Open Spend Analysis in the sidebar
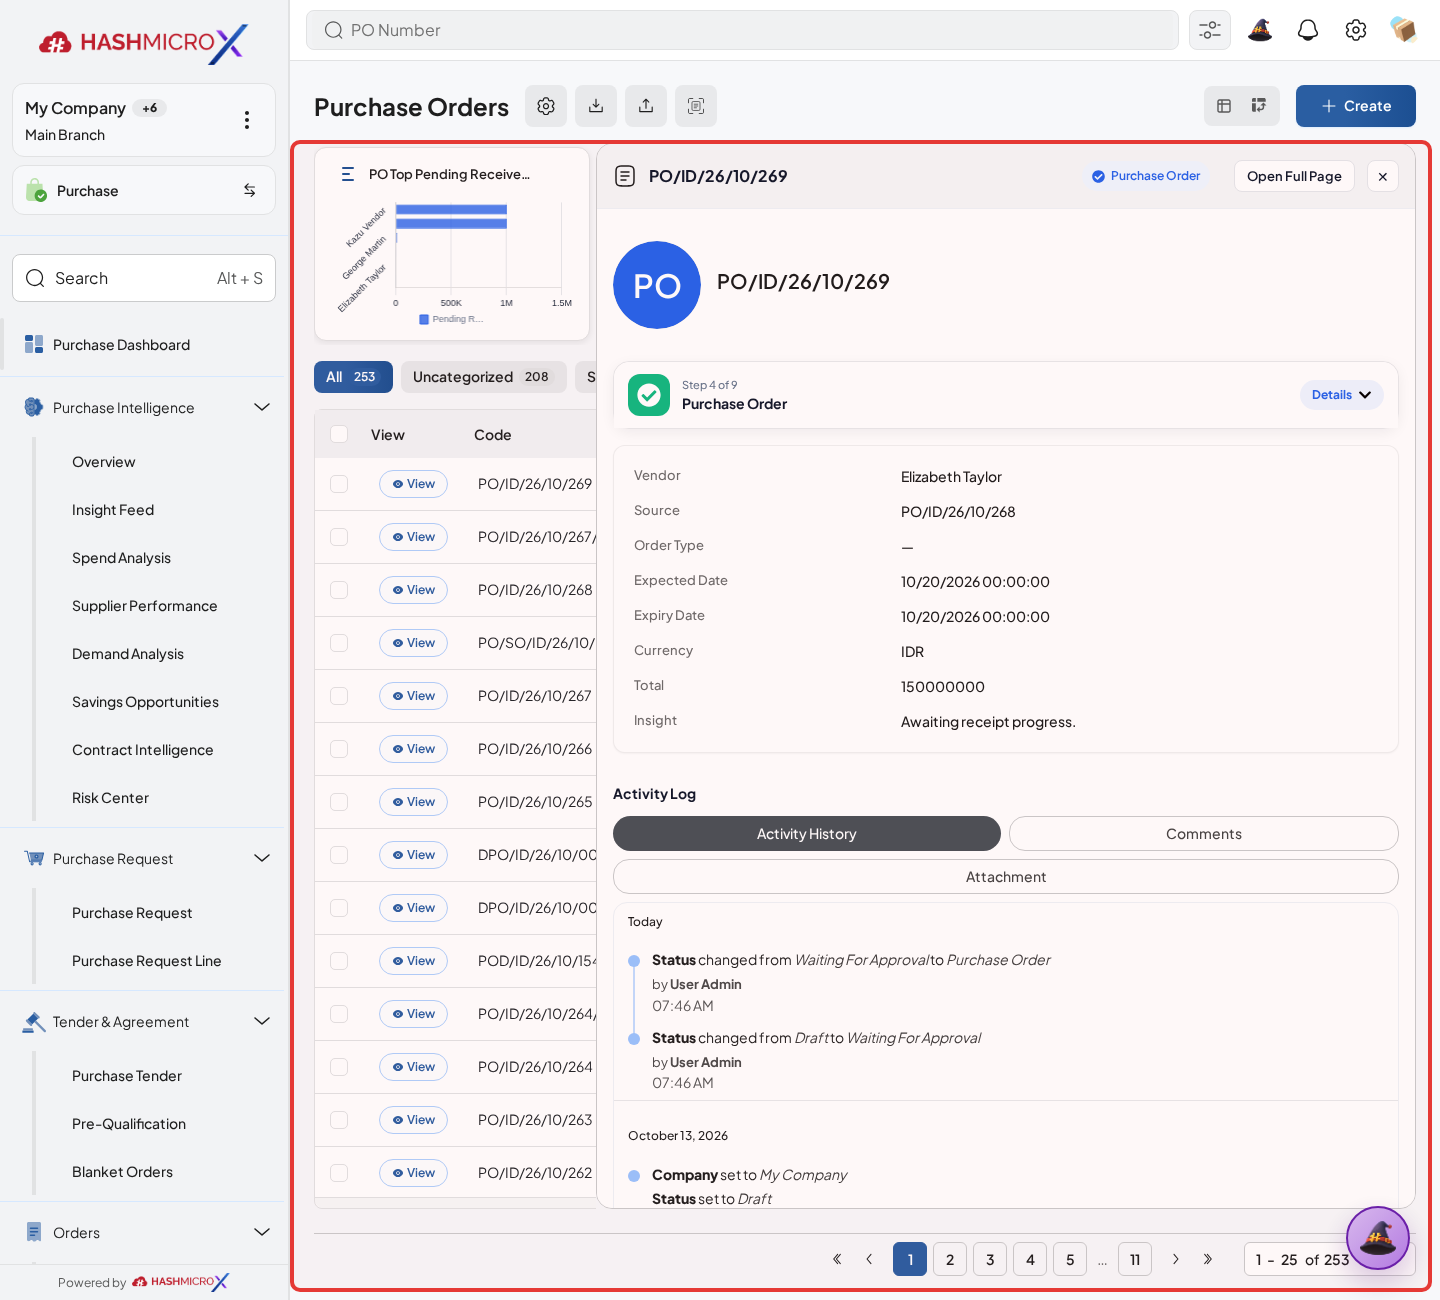1440x1300 pixels. [121, 558]
